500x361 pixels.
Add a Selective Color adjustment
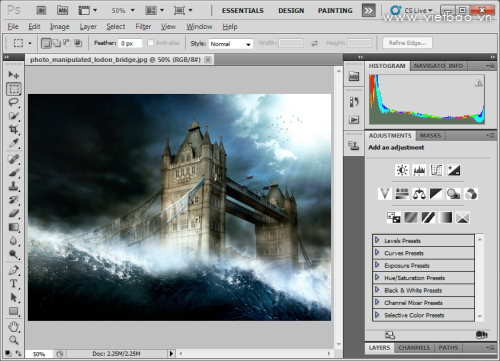point(462,218)
